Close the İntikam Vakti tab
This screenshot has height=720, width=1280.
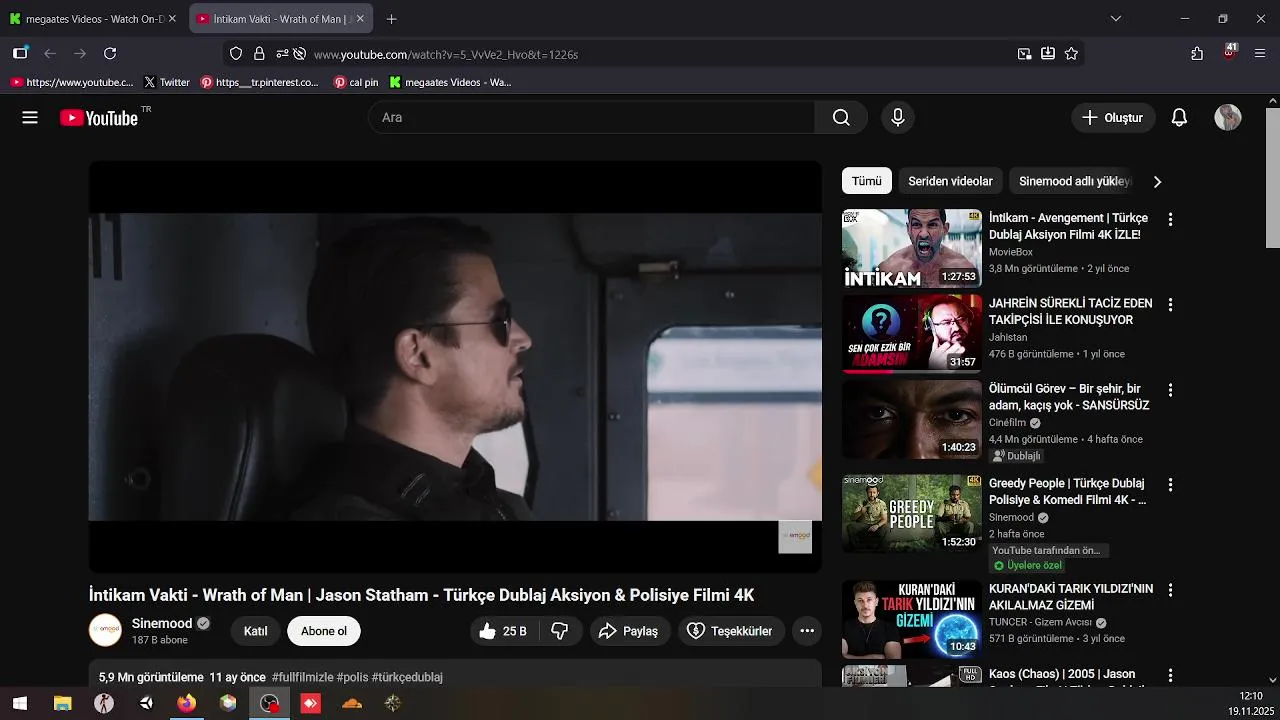click(361, 19)
